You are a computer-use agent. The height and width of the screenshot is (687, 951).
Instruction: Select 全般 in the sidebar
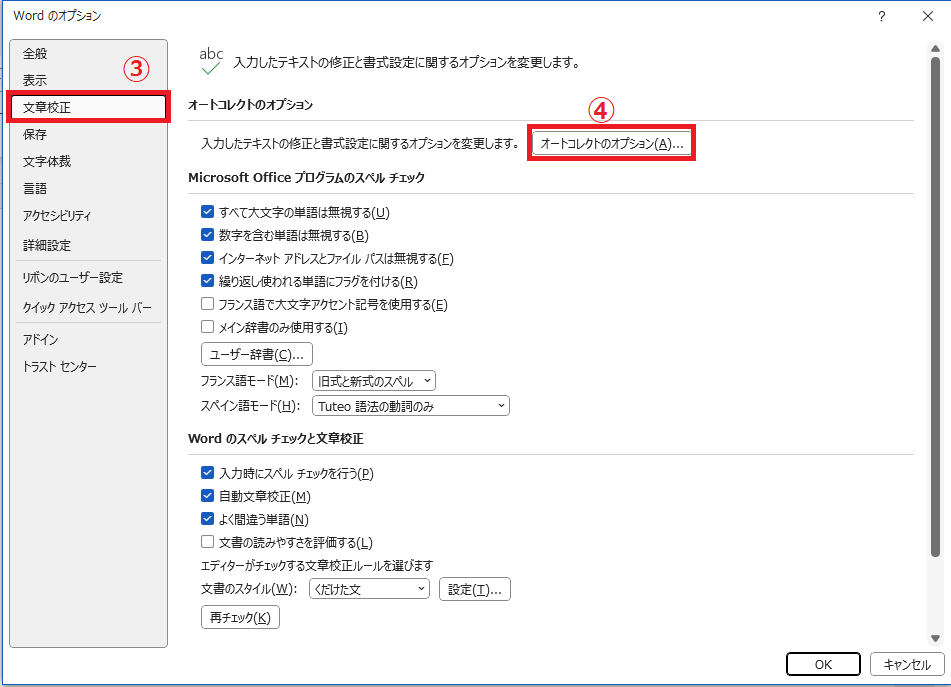89,53
